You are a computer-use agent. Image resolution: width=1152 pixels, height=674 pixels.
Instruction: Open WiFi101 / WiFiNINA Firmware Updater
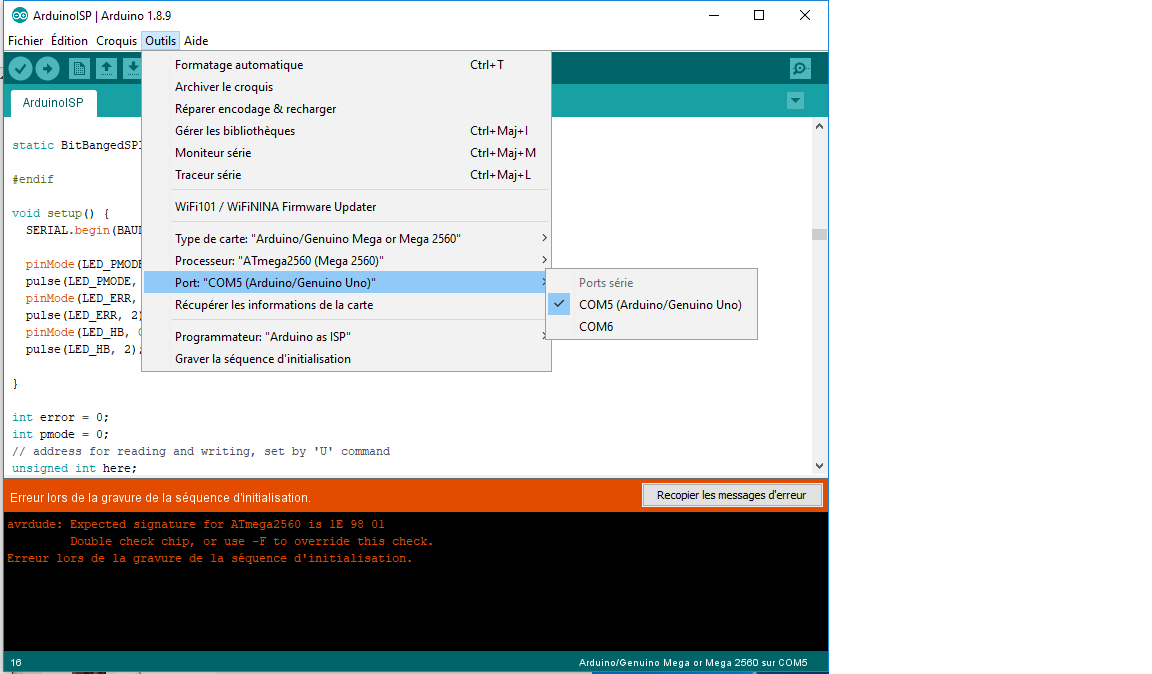coord(346,207)
